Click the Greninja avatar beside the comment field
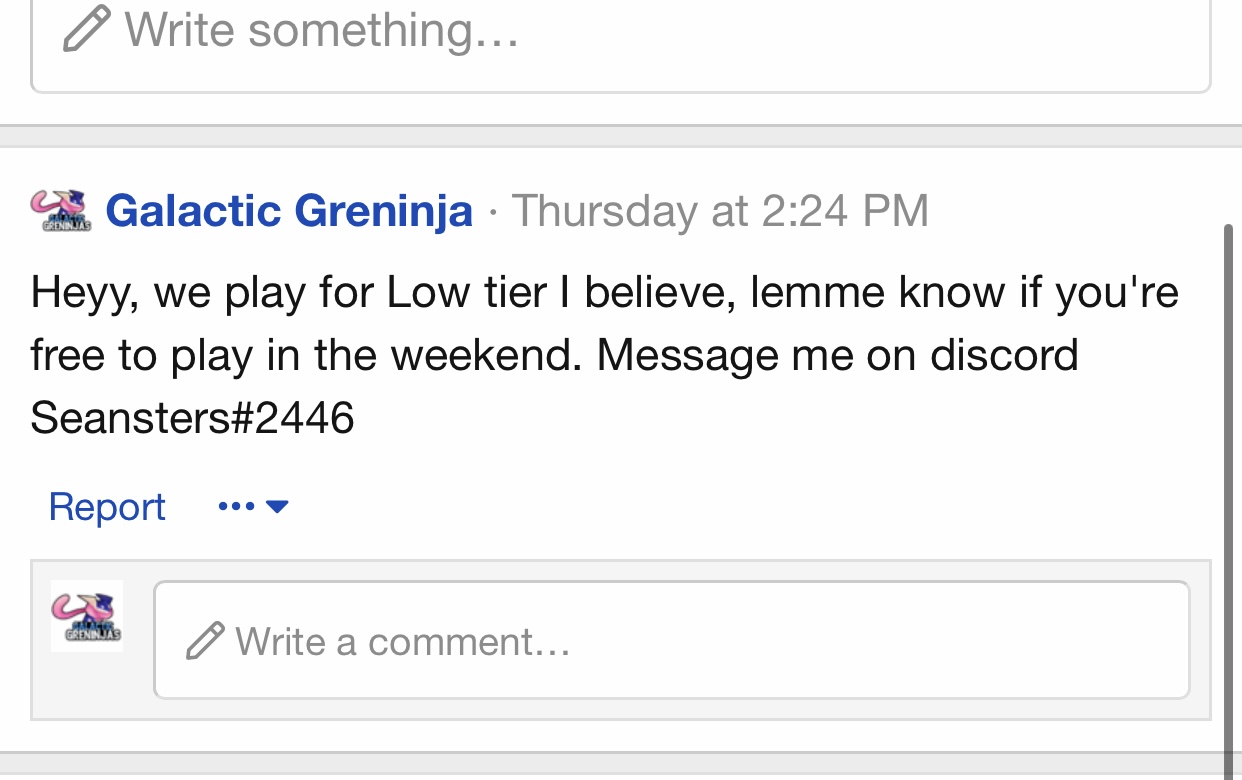The height and width of the screenshot is (780, 1242). [87, 616]
